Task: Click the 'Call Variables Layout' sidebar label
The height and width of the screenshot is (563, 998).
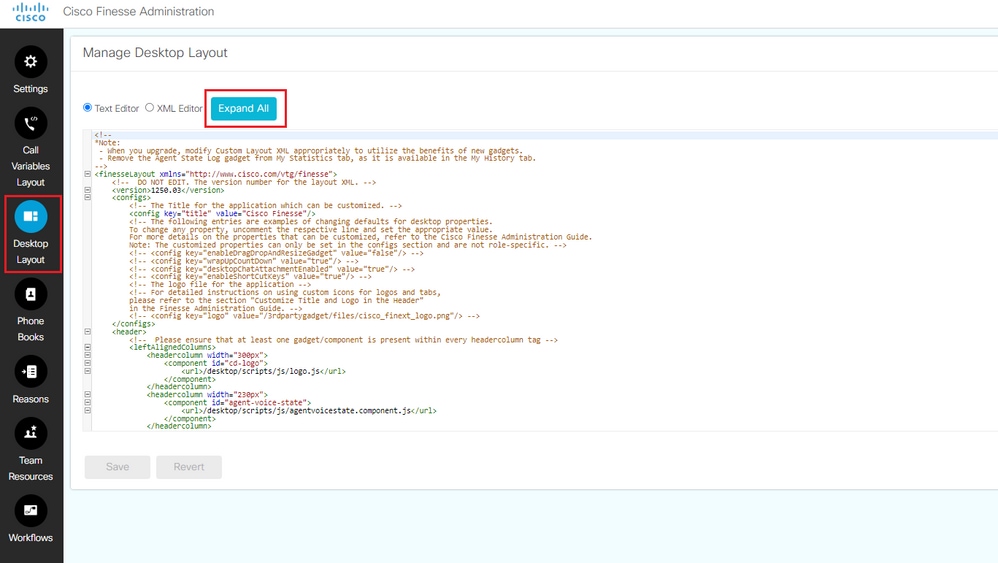Action: [x=31, y=166]
